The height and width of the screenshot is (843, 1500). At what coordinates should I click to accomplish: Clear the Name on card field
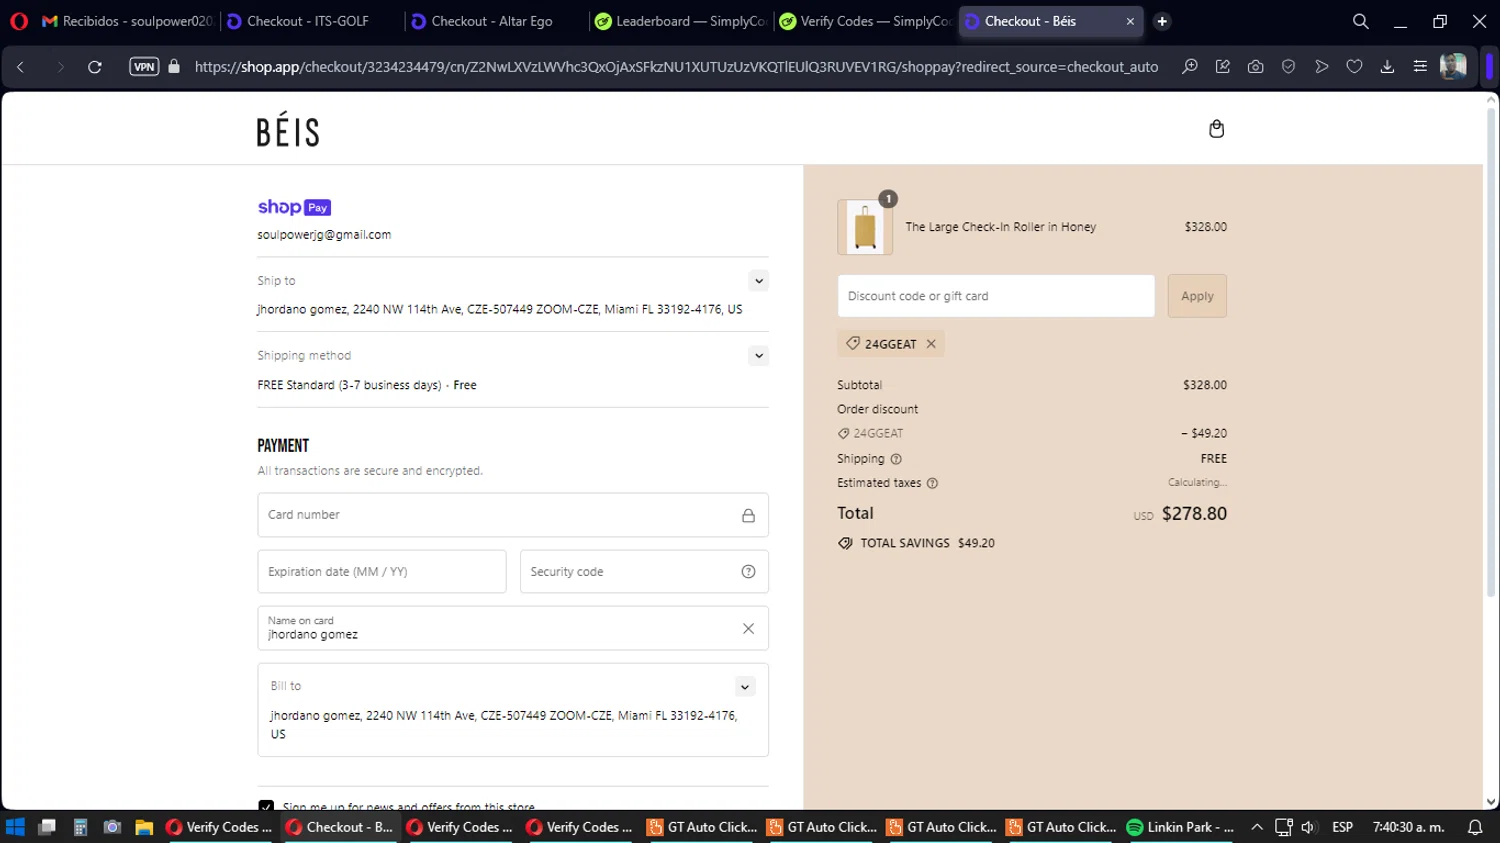[748, 629]
